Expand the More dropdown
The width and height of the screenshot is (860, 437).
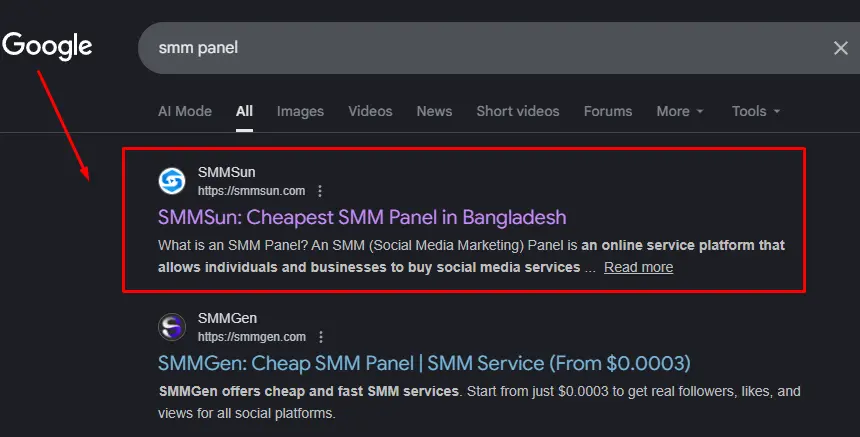click(x=680, y=111)
